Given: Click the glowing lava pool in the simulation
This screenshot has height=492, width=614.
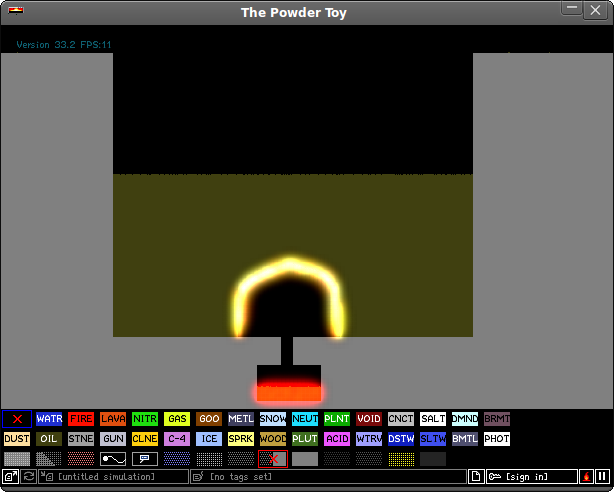Looking at the screenshot, I should coord(289,393).
